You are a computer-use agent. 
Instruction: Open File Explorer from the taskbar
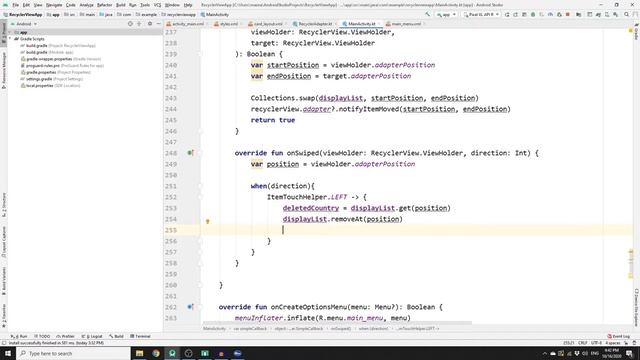pyautogui.click(x=140, y=353)
